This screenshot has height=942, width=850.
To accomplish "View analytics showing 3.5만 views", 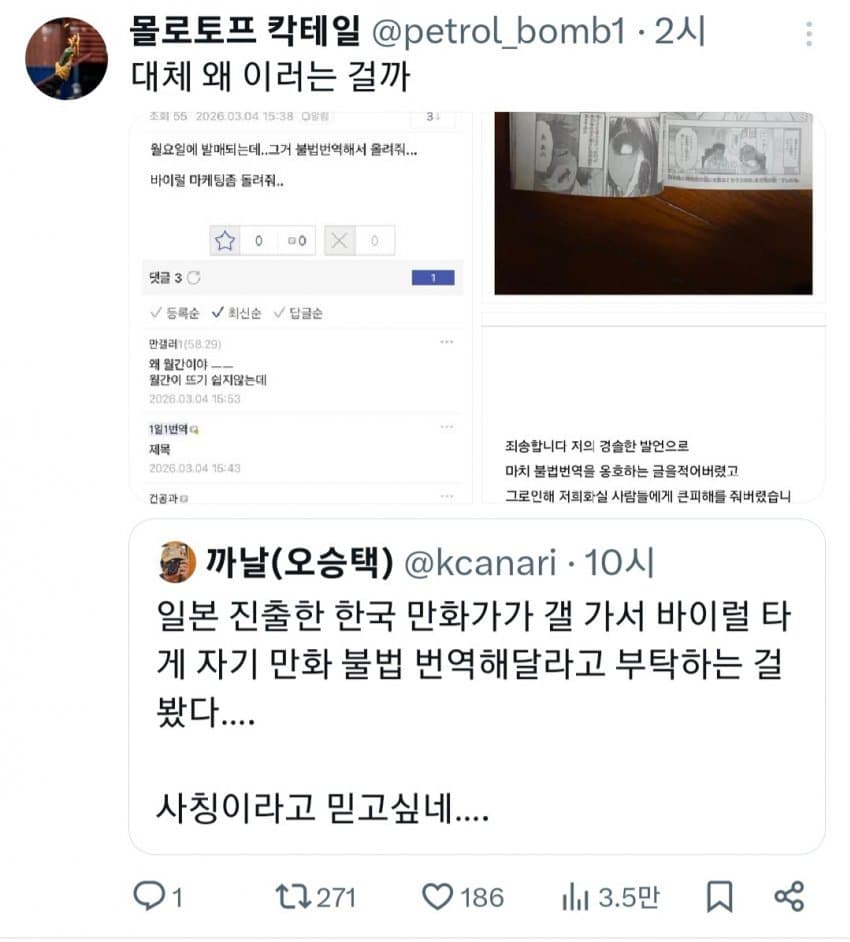I will (611, 898).
